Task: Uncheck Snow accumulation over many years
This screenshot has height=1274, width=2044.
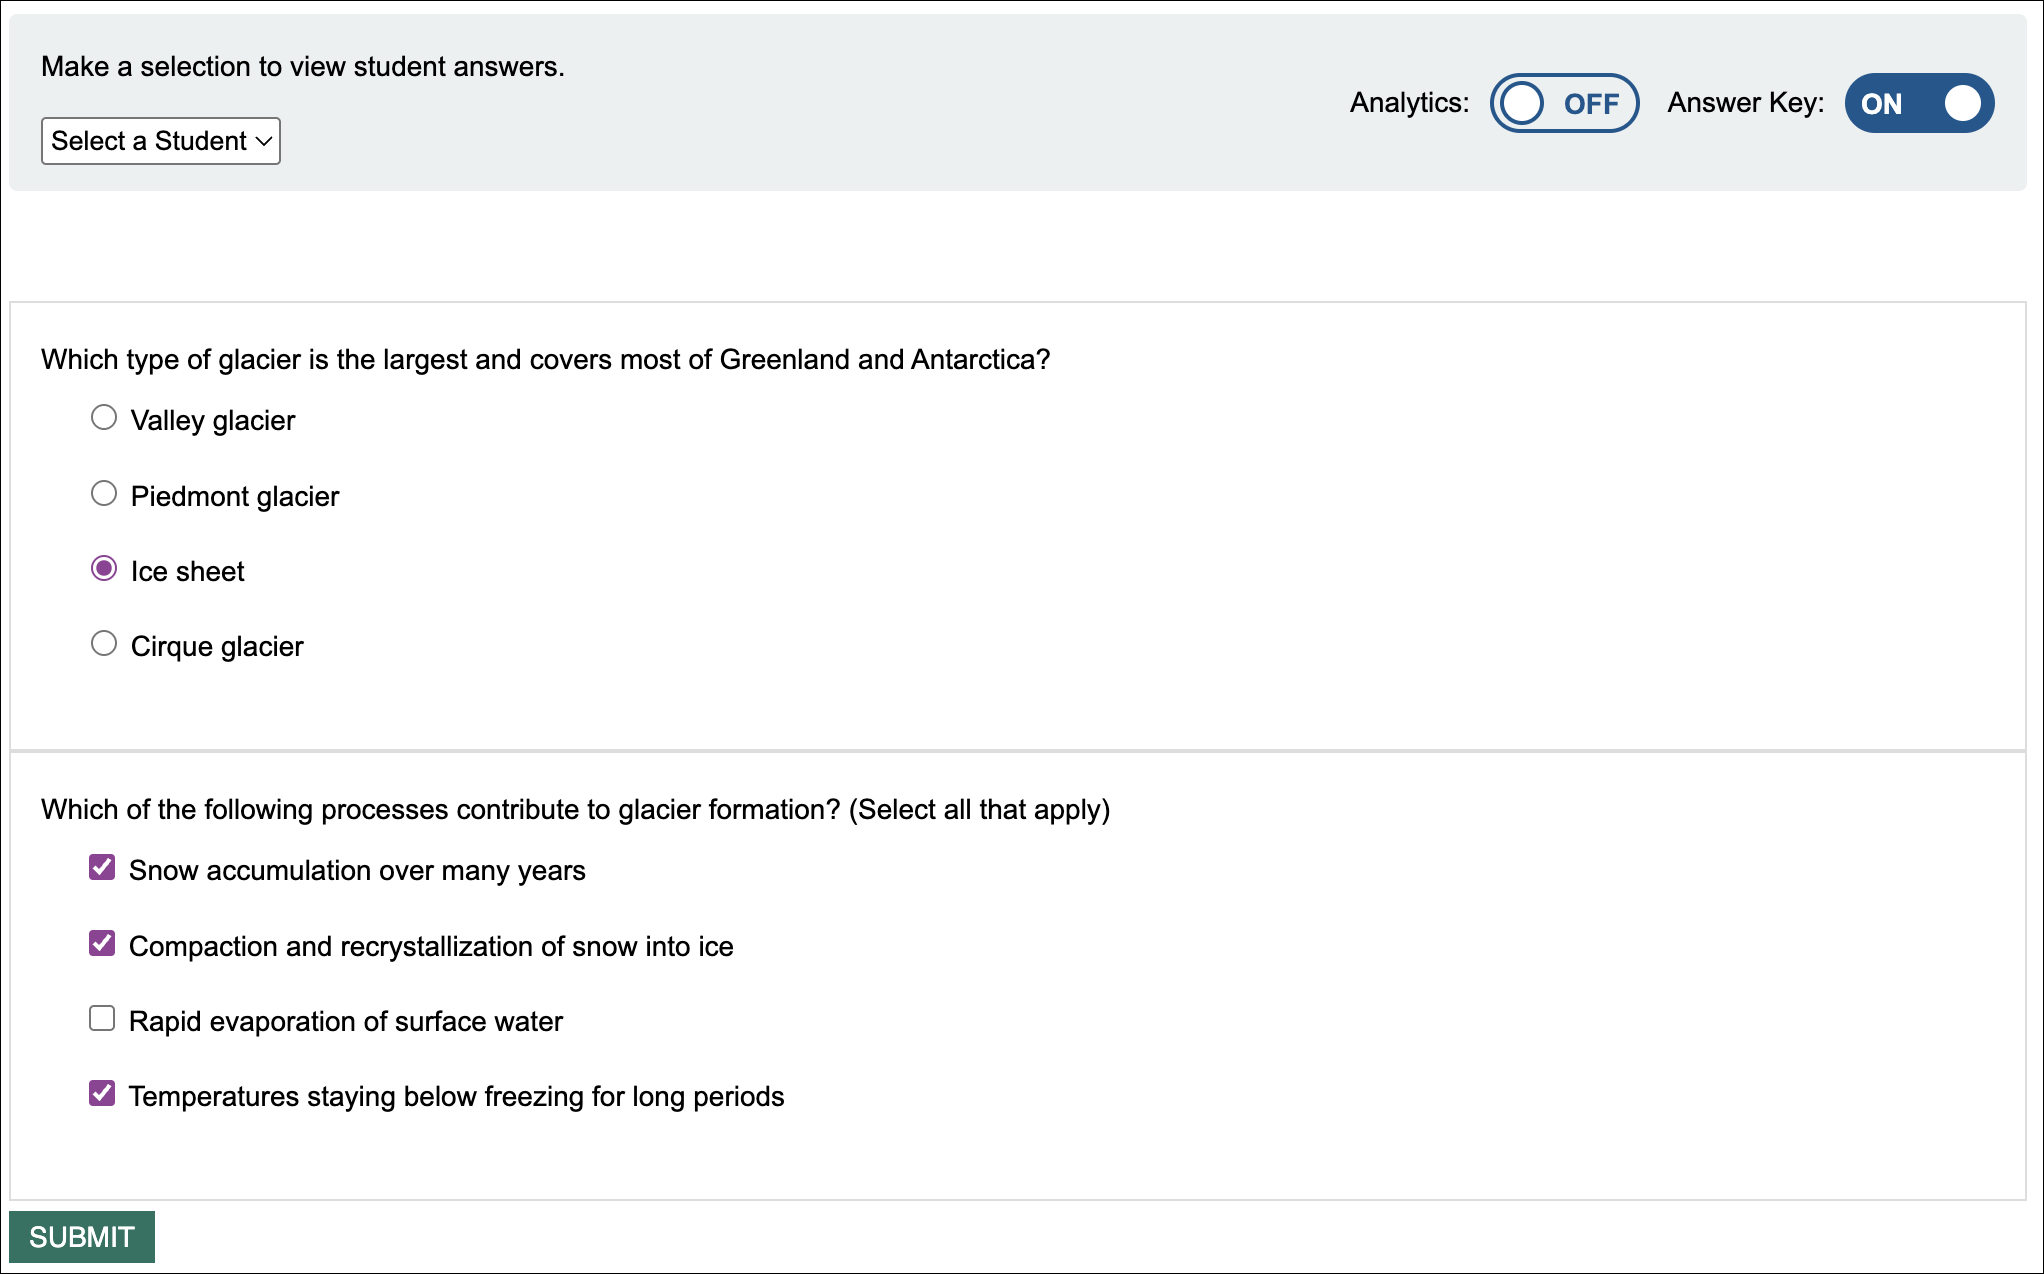Action: point(100,867)
